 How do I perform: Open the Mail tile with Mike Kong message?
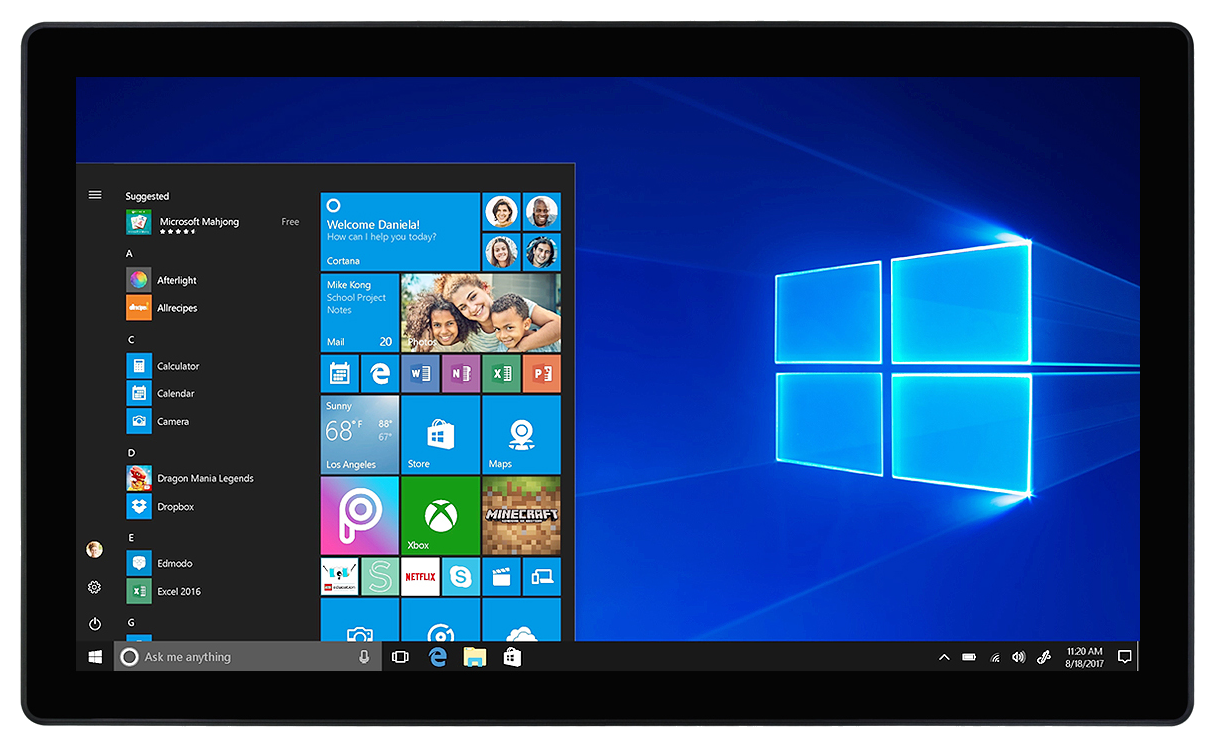click(360, 313)
